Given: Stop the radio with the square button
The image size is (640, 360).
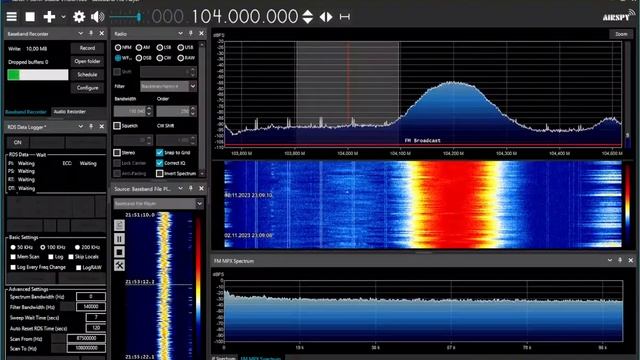Looking at the screenshot, I should click(30, 17).
